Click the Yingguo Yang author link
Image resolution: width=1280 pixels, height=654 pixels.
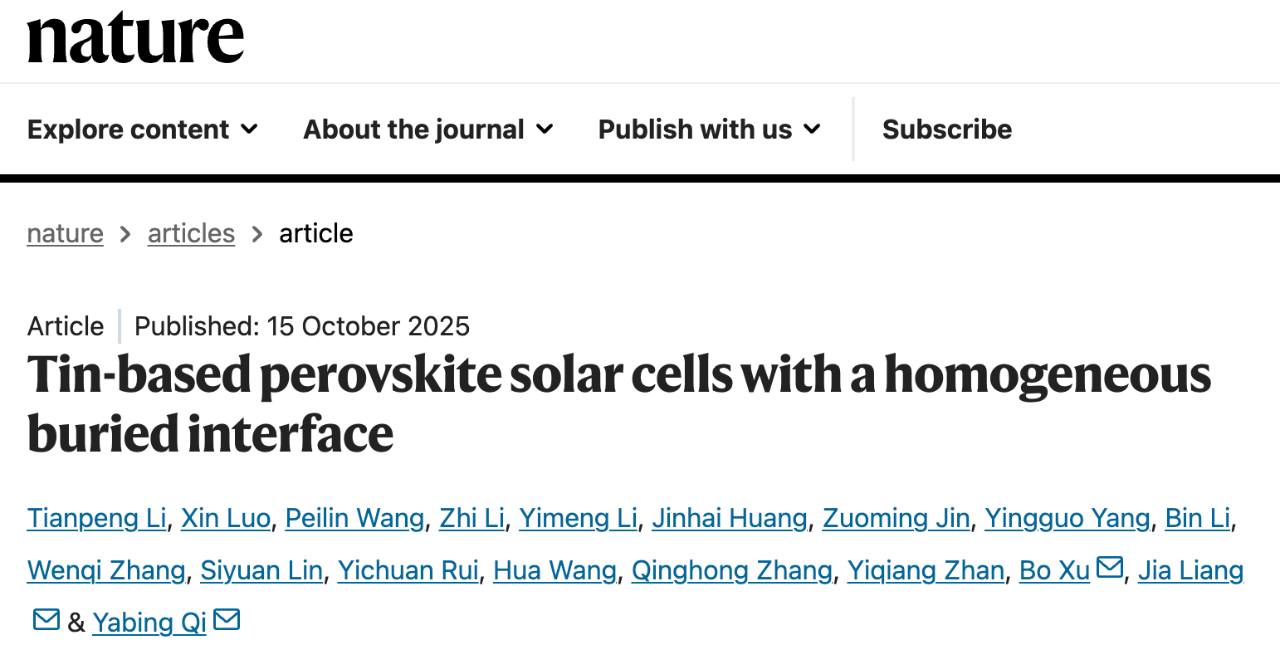(x=1067, y=518)
